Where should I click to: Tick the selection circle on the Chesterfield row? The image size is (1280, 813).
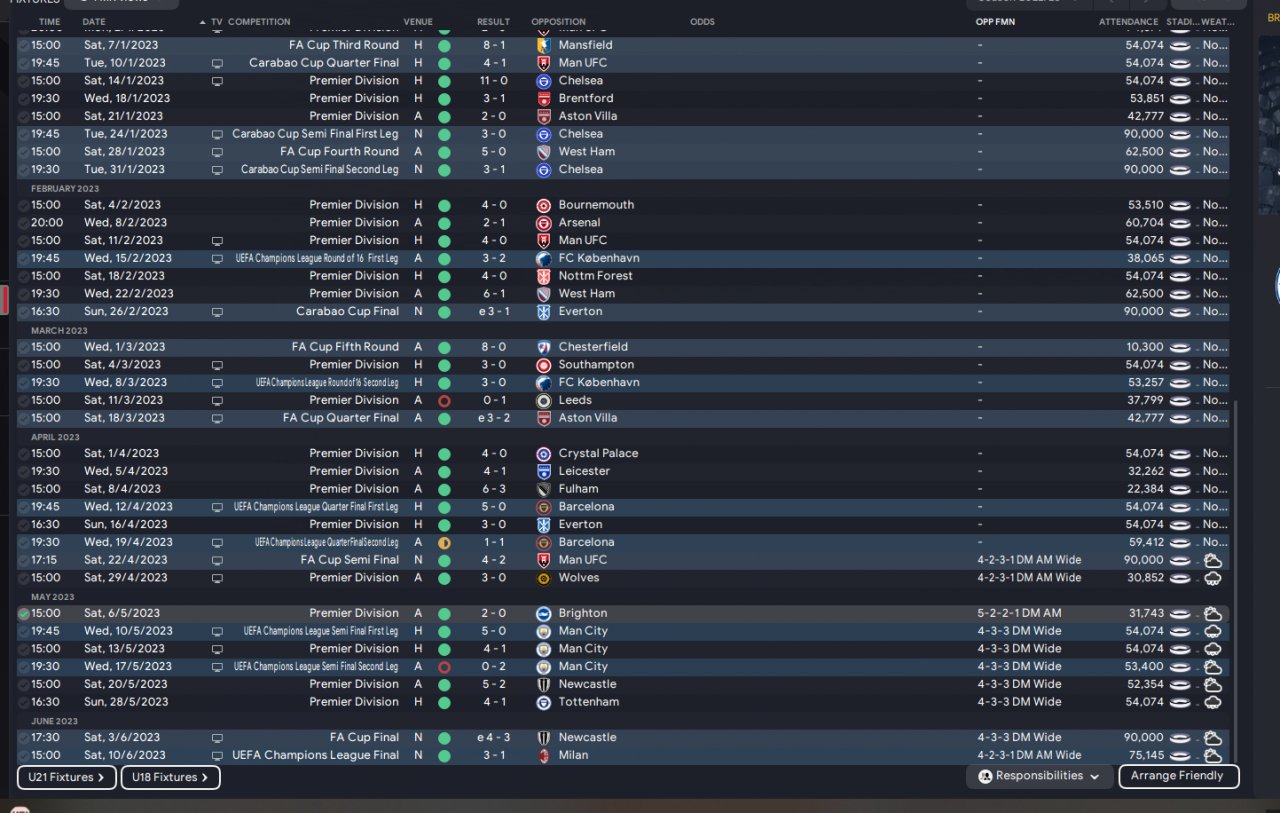pyautogui.click(x=23, y=347)
